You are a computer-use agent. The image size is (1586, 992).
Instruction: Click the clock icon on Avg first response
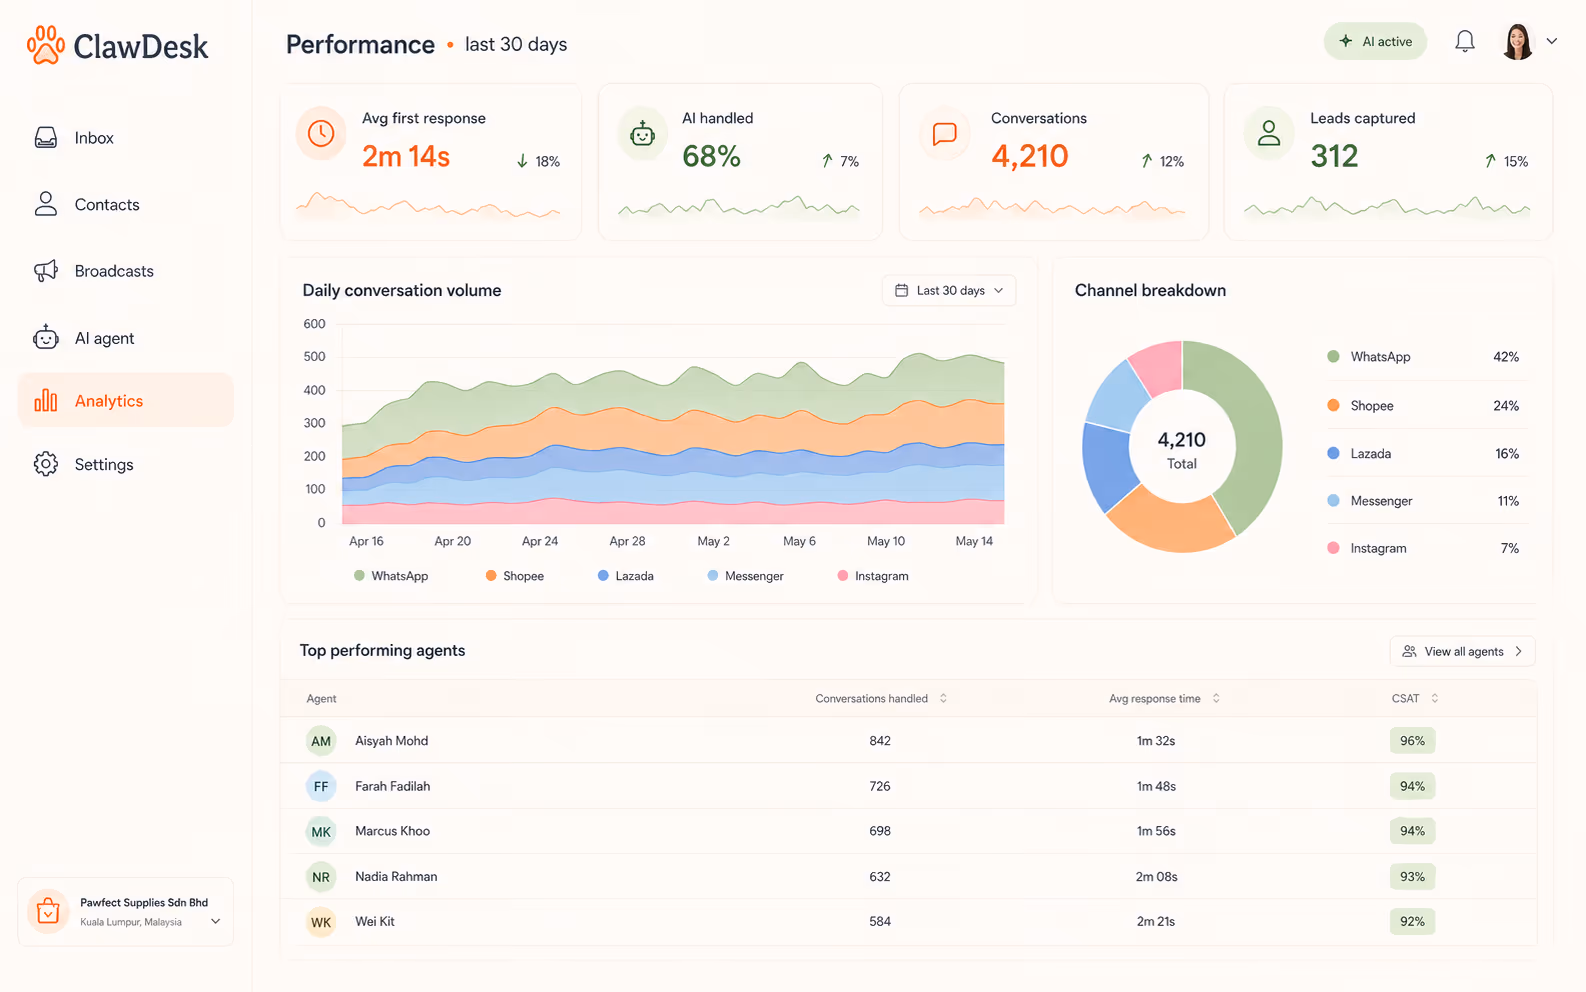[x=321, y=133]
